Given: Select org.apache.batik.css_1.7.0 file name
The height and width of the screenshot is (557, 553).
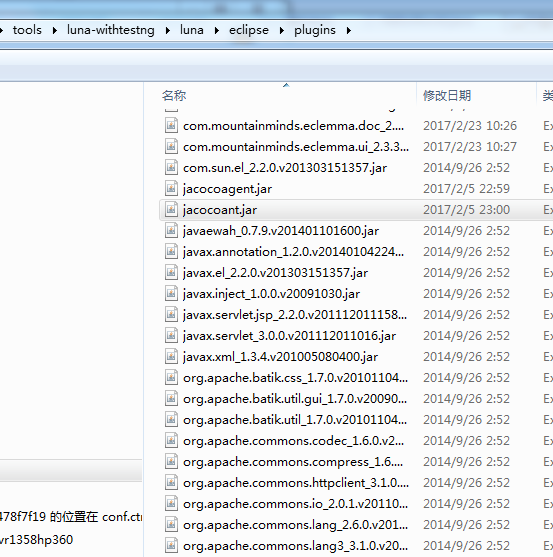Looking at the screenshot, I should point(296,378).
